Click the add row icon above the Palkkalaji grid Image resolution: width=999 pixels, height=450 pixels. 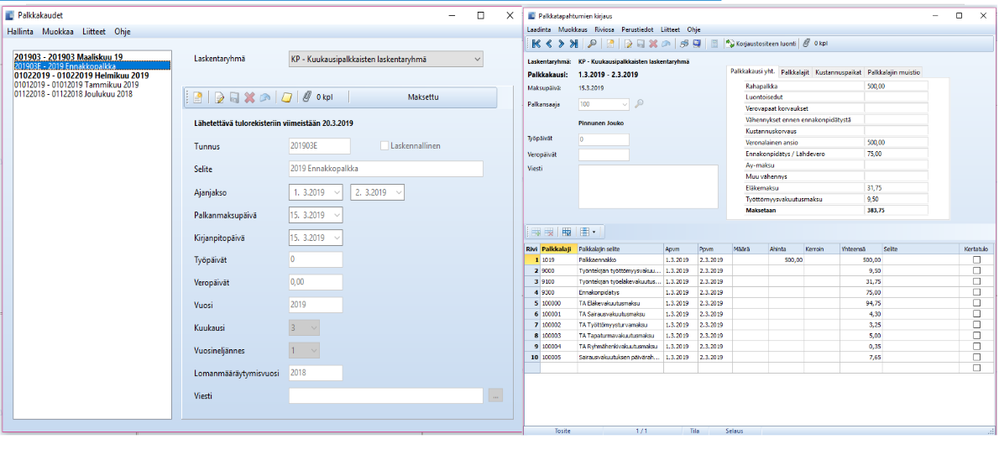coord(536,232)
